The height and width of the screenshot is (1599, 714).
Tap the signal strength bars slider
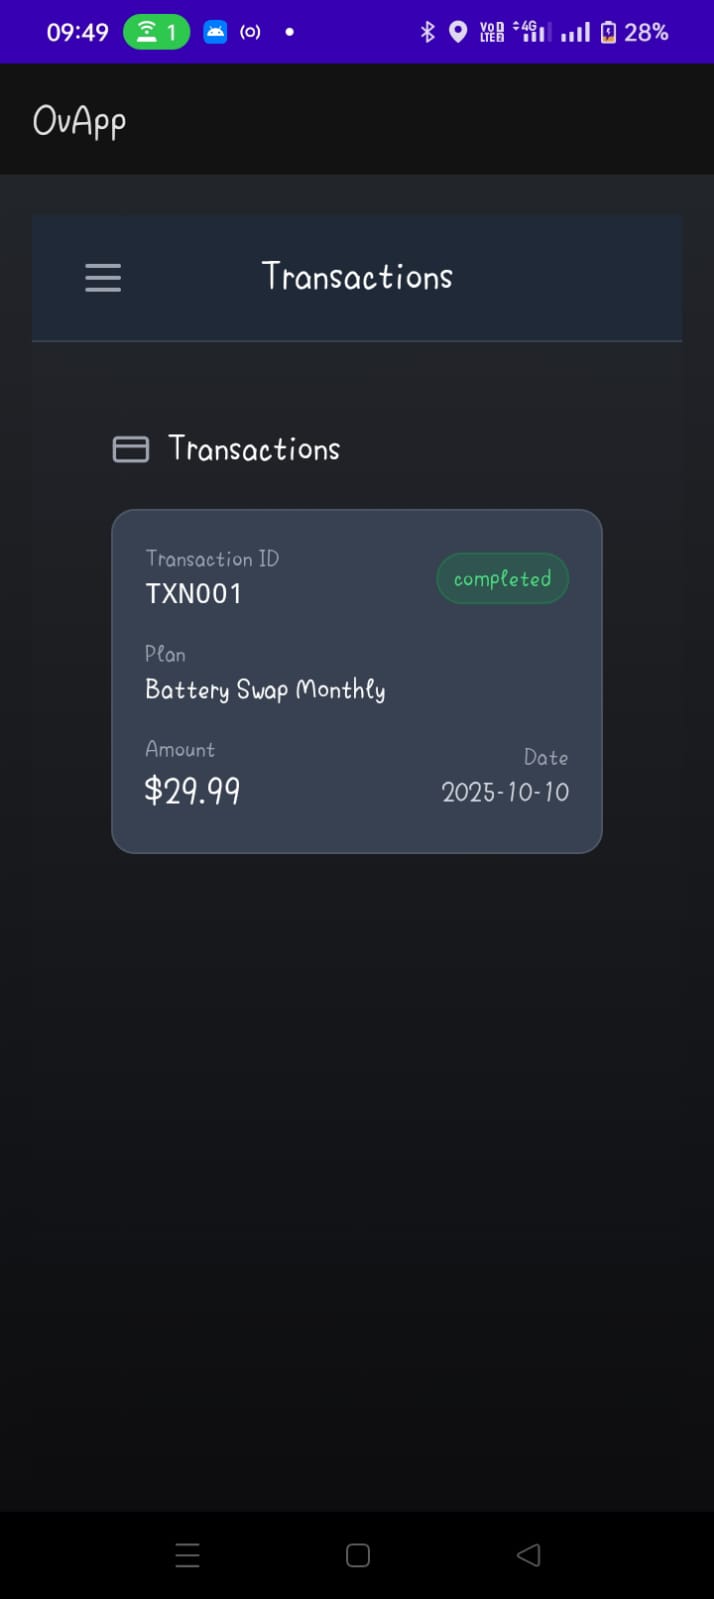[573, 31]
